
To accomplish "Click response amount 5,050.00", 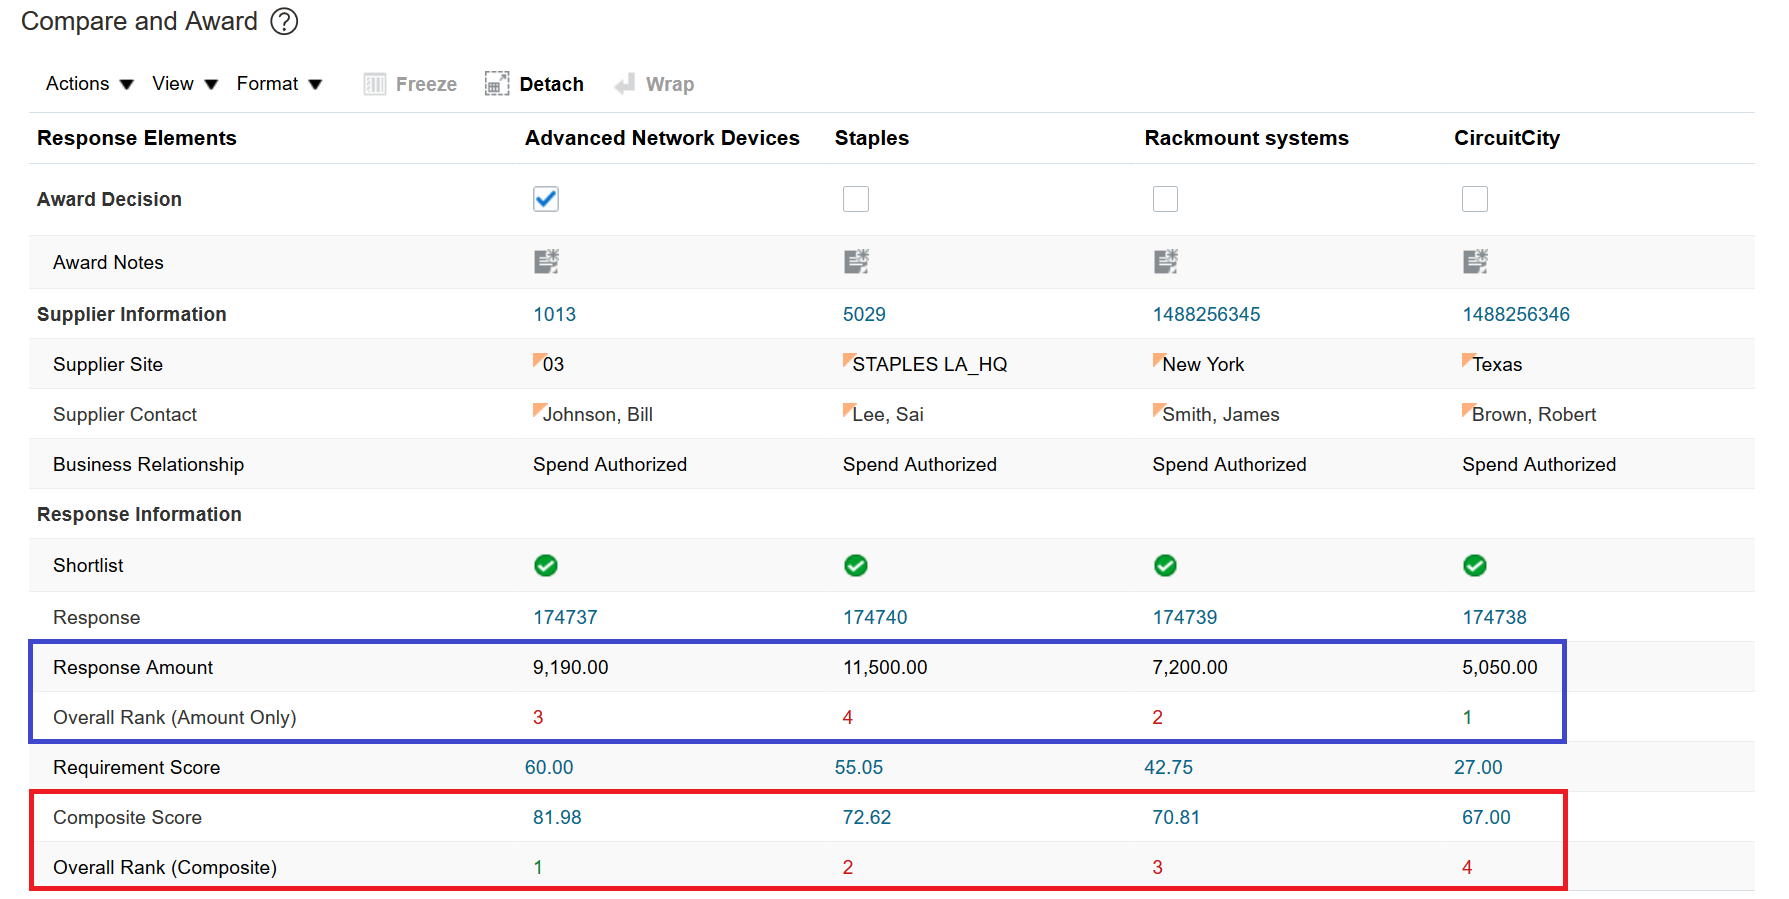I will pyautogui.click(x=1500, y=667).
